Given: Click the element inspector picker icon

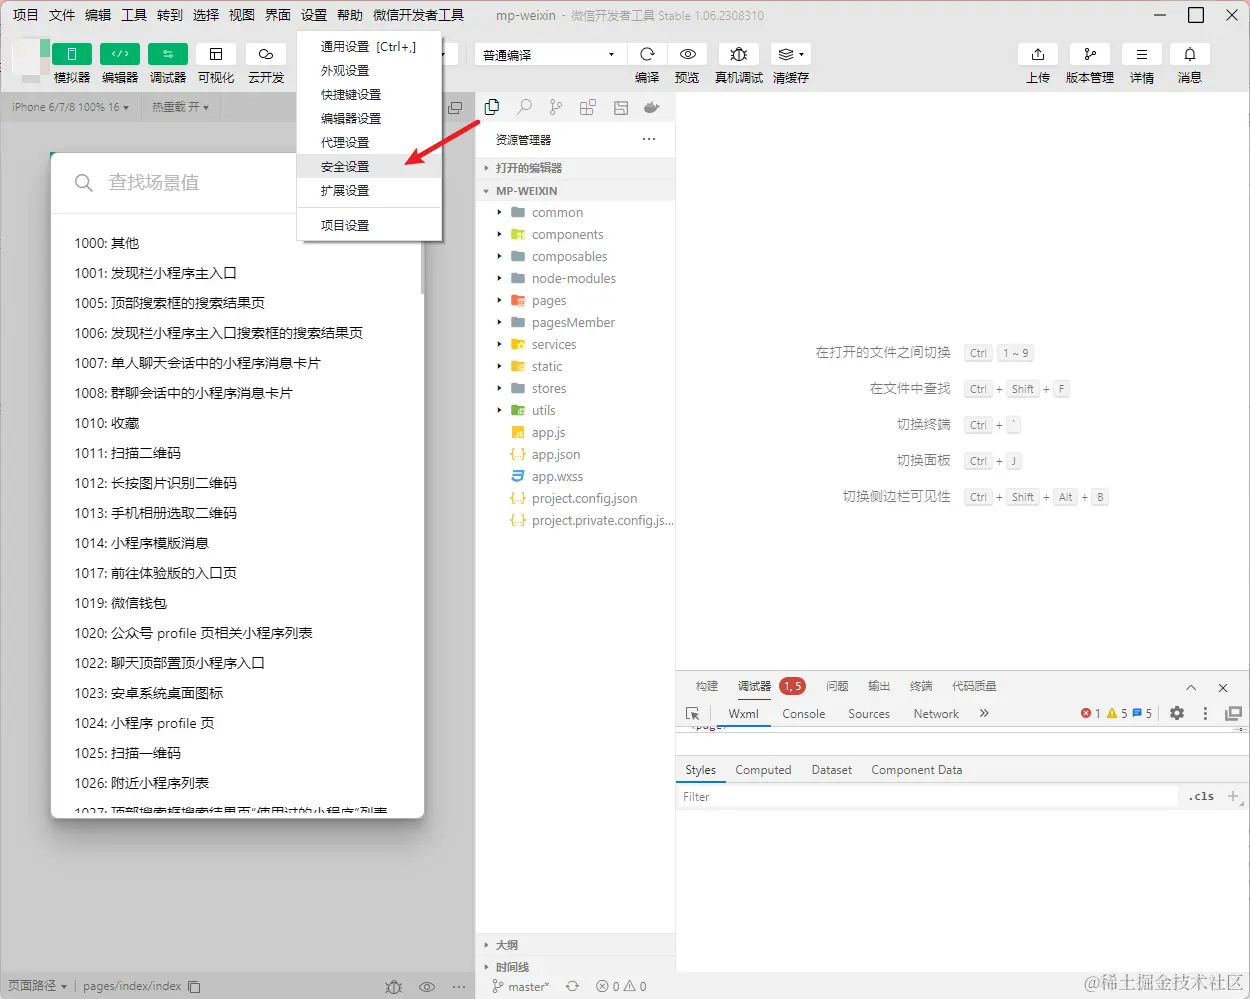Looking at the screenshot, I should tap(692, 714).
